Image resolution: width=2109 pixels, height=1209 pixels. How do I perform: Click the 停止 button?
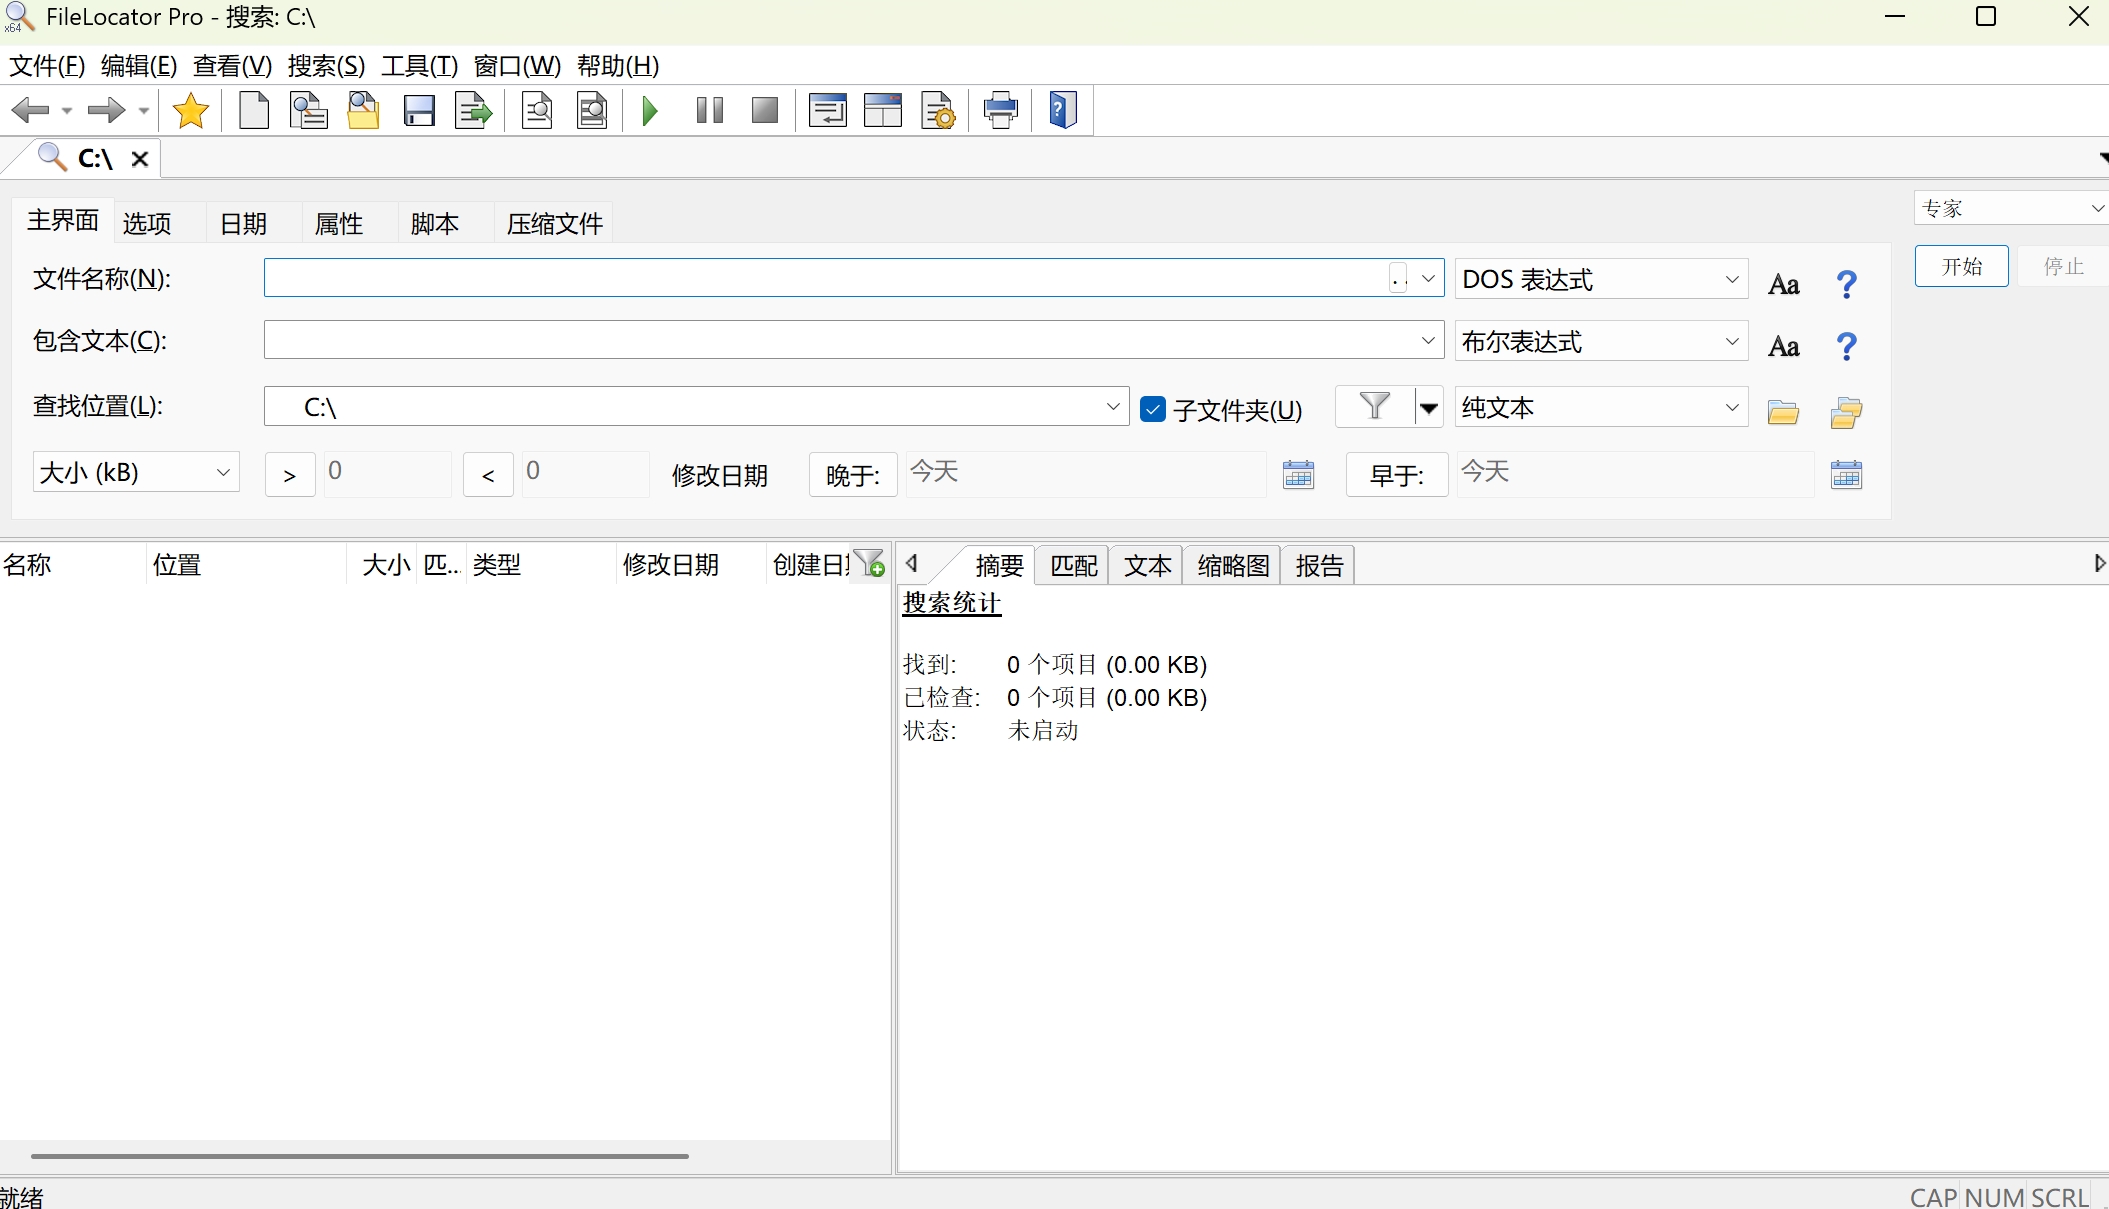point(2063,266)
